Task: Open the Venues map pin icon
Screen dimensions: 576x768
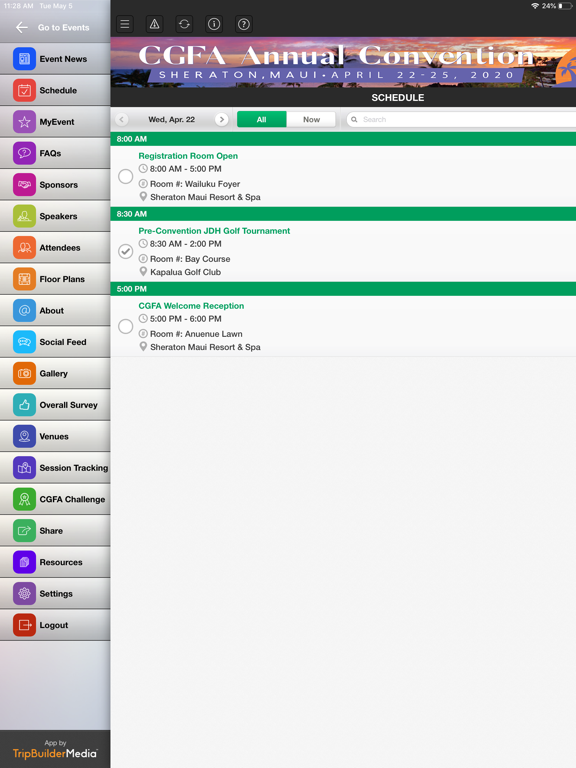Action: pyautogui.click(x=24, y=436)
